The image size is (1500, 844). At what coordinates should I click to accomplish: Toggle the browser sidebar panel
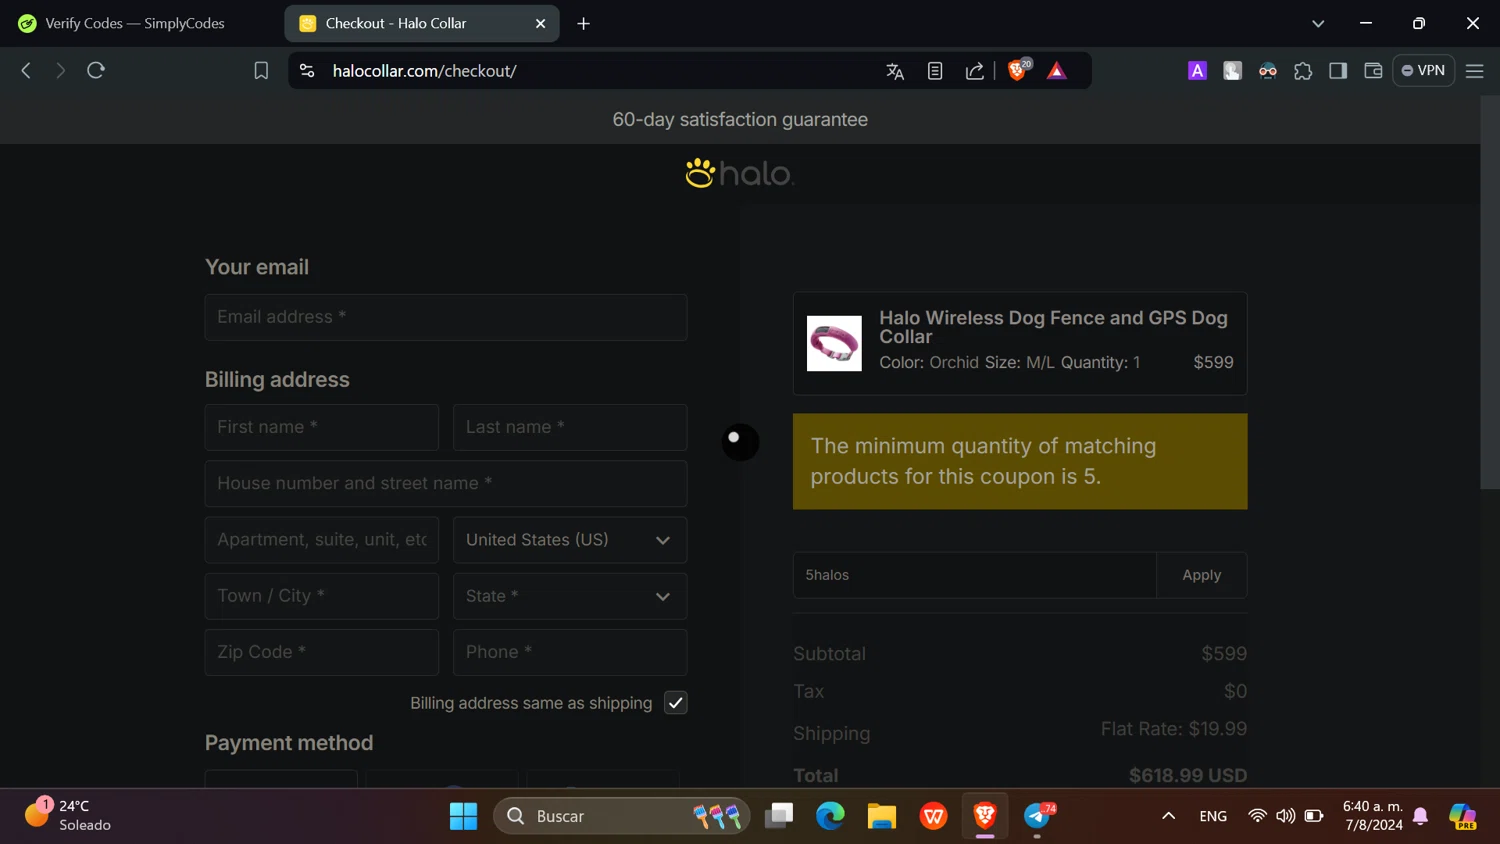pyautogui.click(x=1338, y=71)
